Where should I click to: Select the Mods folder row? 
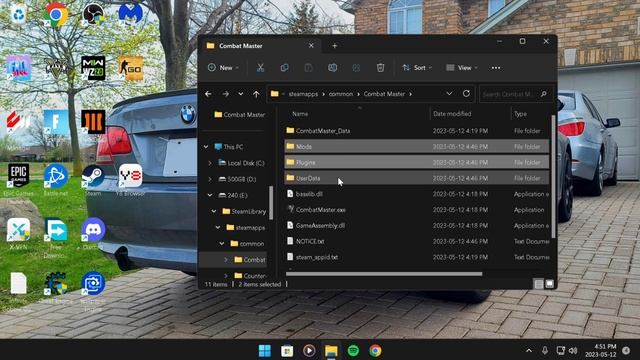tap(416, 147)
